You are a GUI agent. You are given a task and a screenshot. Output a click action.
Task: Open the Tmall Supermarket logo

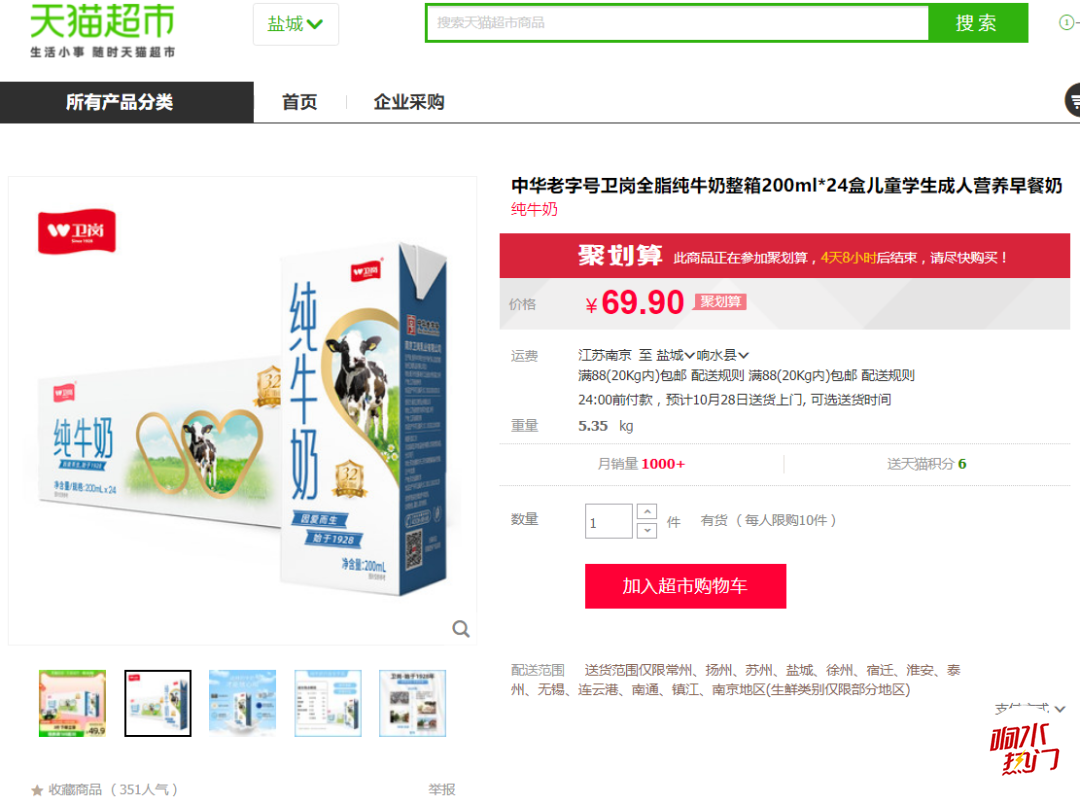102,30
